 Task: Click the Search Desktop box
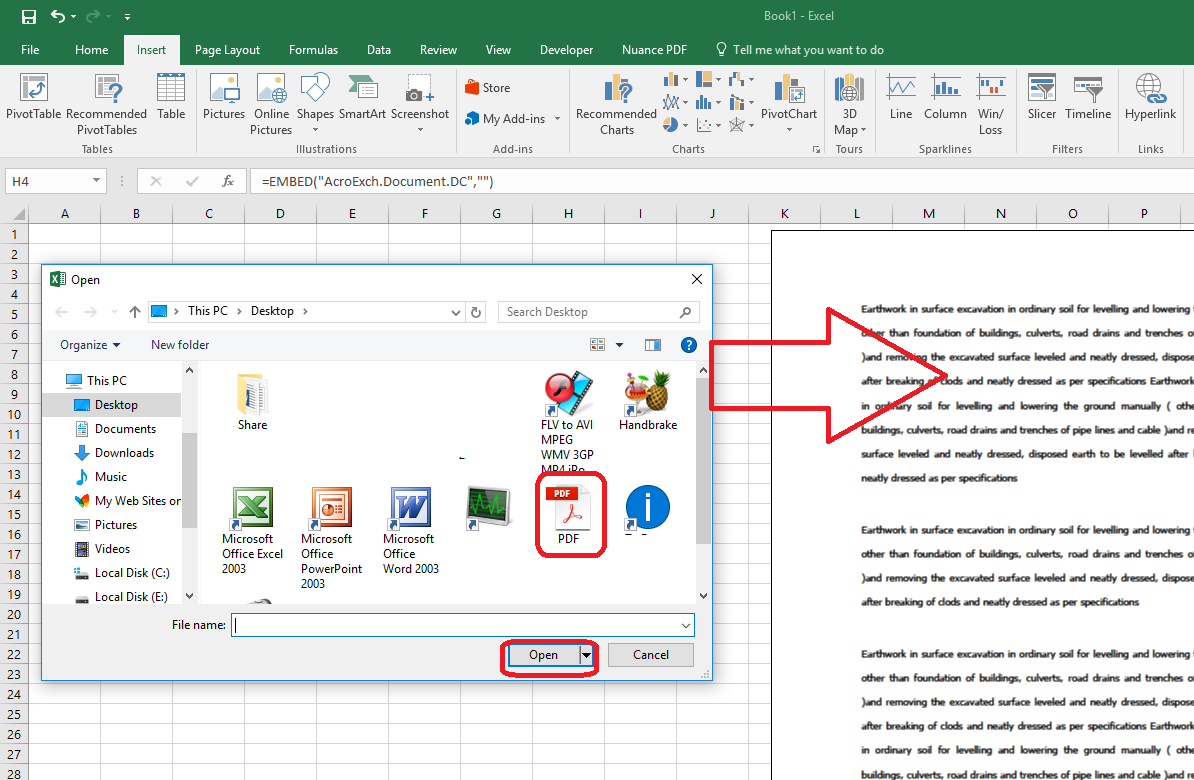click(x=599, y=312)
